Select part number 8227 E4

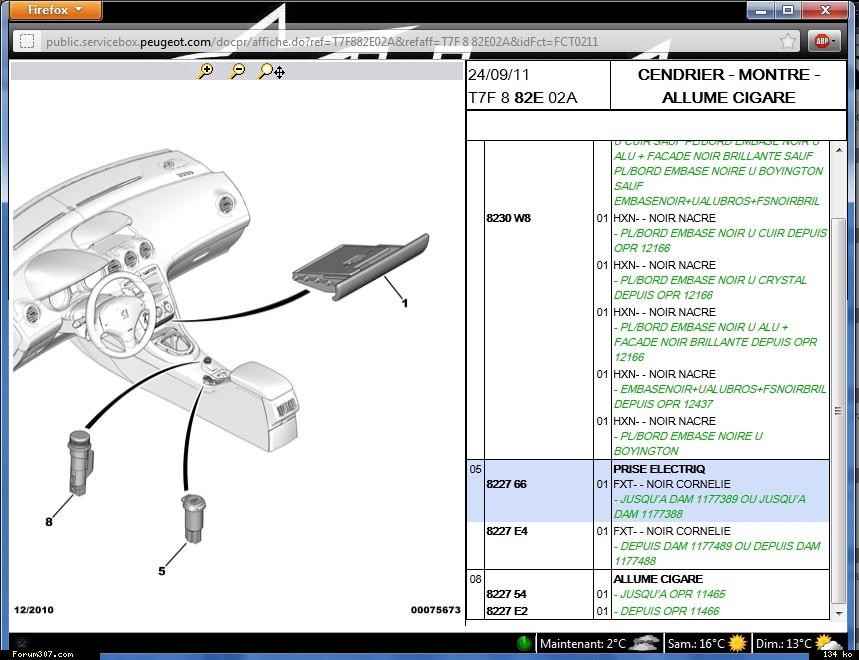(x=506, y=531)
